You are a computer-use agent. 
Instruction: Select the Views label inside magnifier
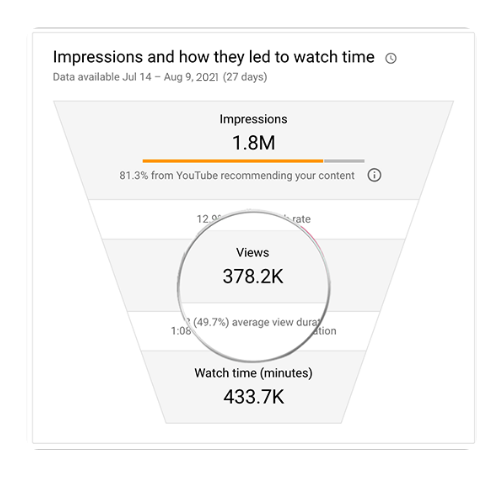252,252
